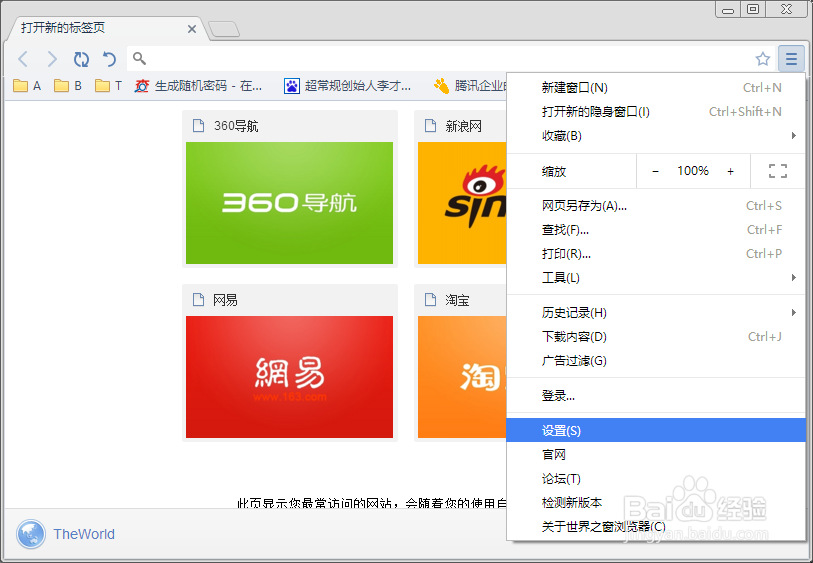Open 广告过滤(G) from the menu
The width and height of the screenshot is (813, 563).
tap(656, 361)
